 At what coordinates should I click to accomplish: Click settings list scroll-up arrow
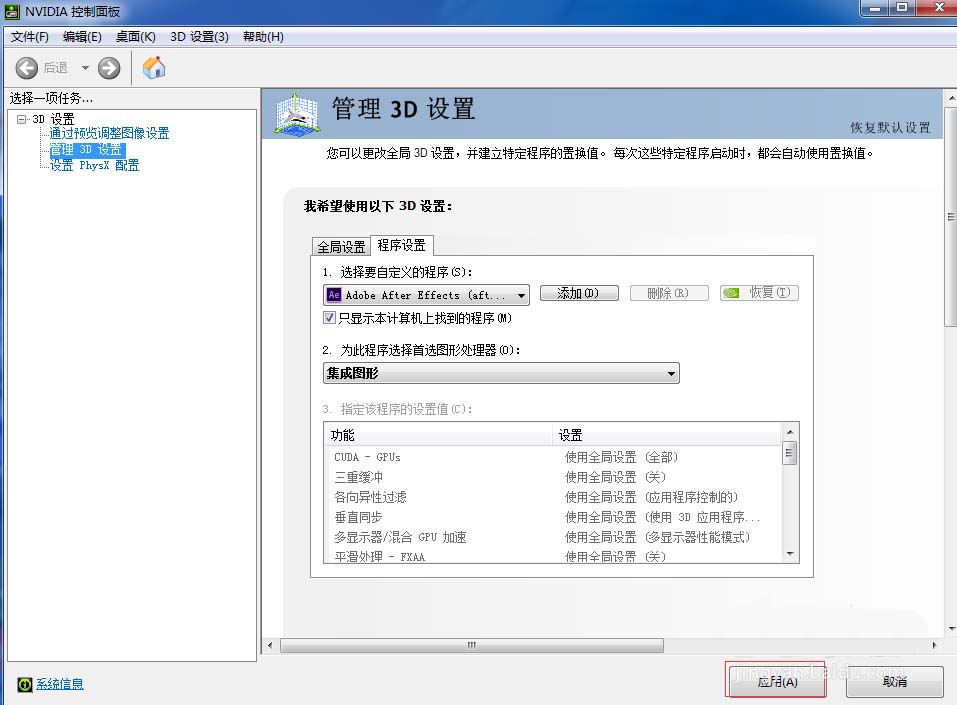click(790, 432)
